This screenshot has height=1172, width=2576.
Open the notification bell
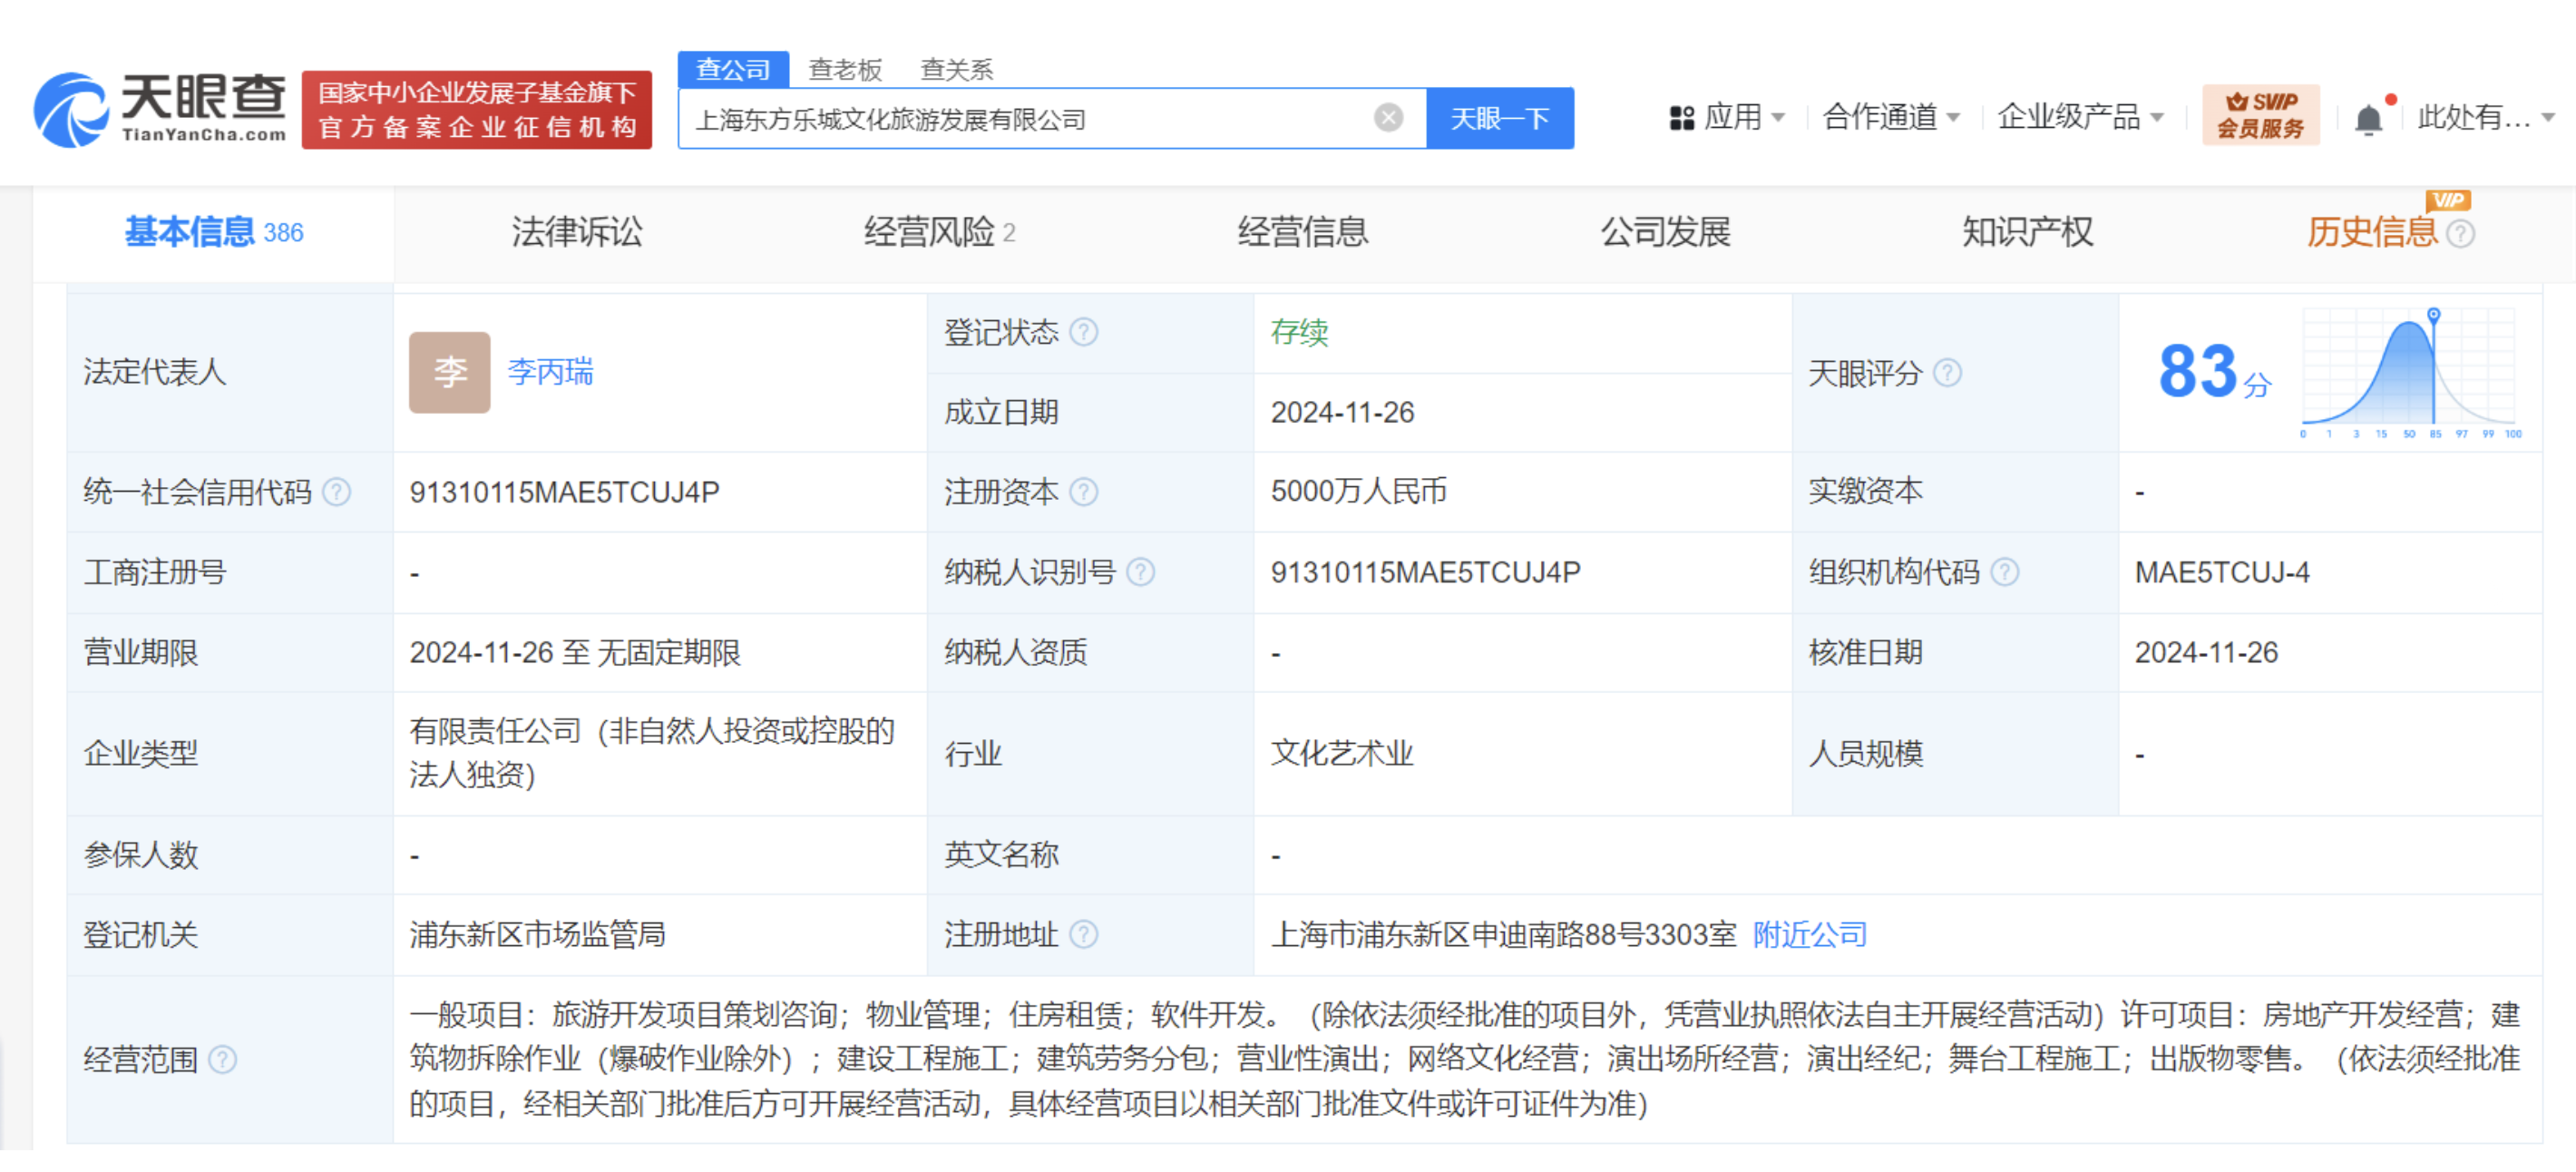(2368, 120)
